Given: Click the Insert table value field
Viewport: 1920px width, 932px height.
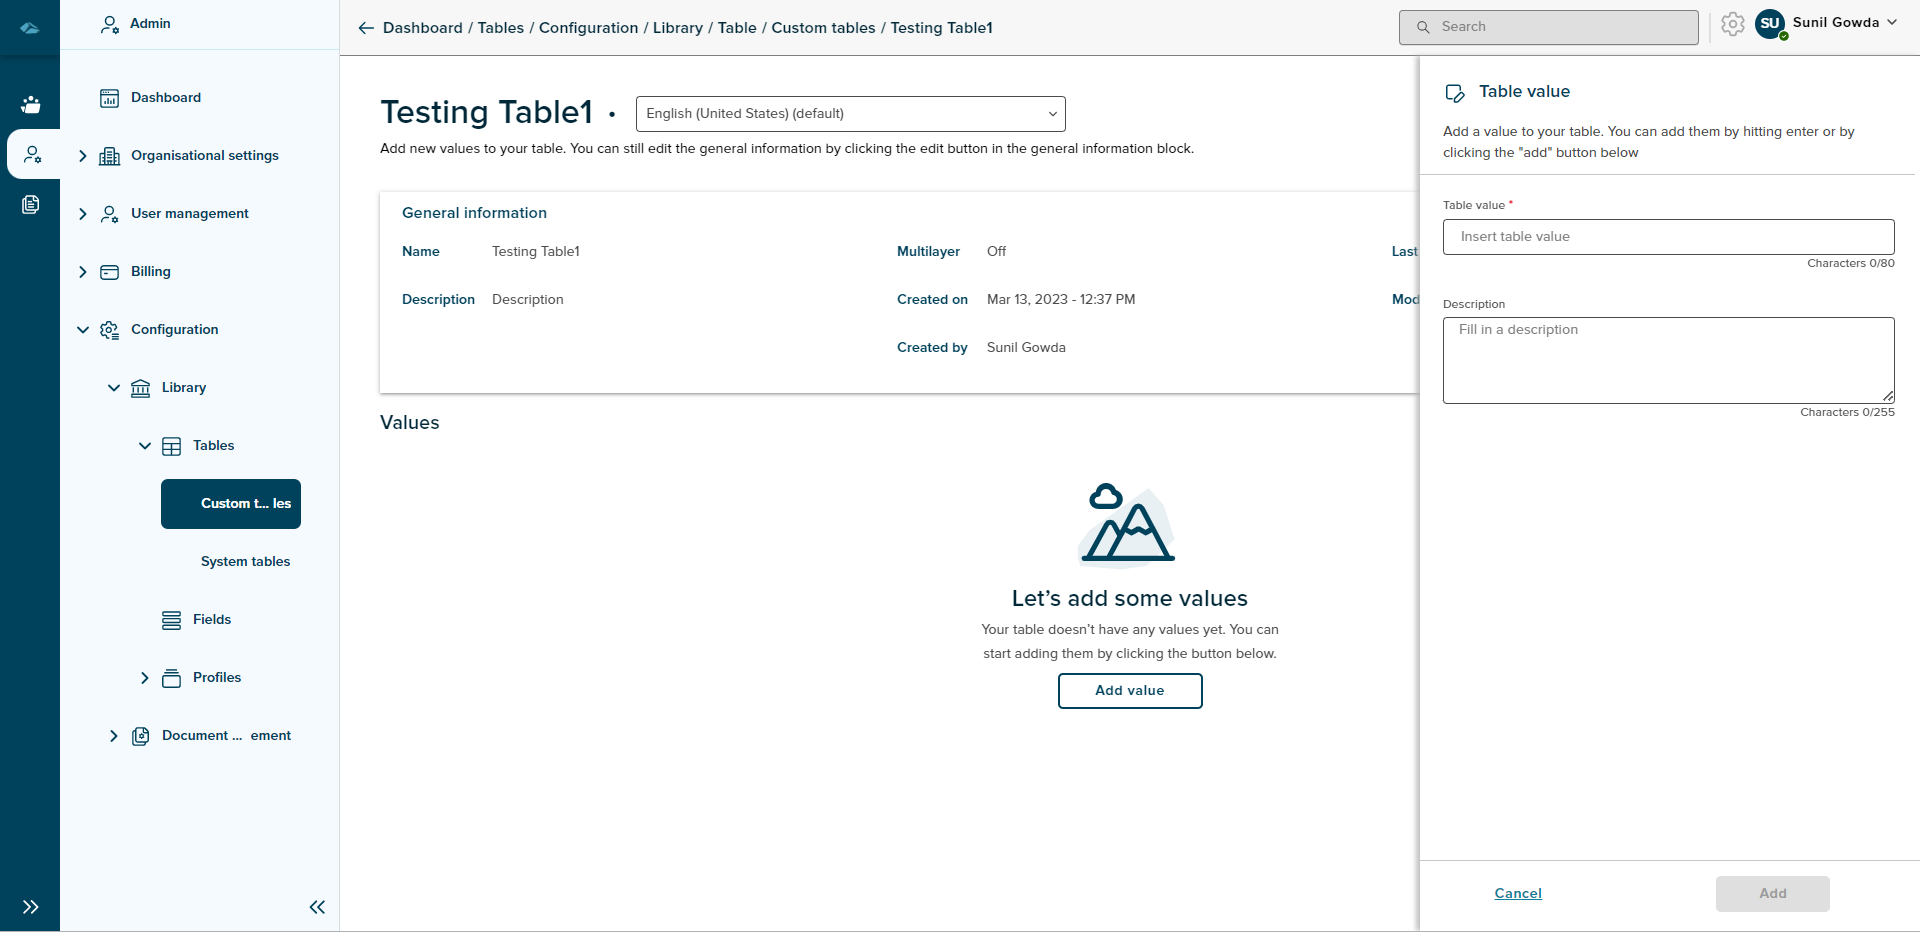Looking at the screenshot, I should [x=1667, y=237].
